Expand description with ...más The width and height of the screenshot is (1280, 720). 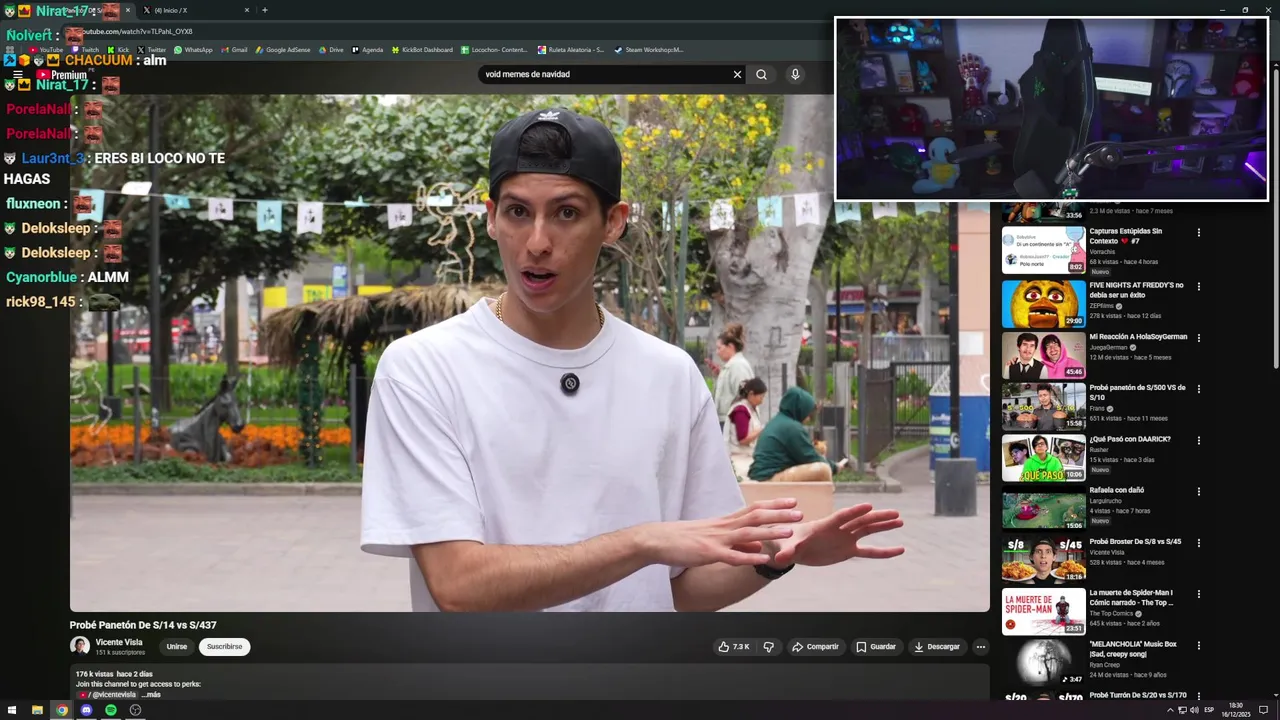tap(151, 694)
